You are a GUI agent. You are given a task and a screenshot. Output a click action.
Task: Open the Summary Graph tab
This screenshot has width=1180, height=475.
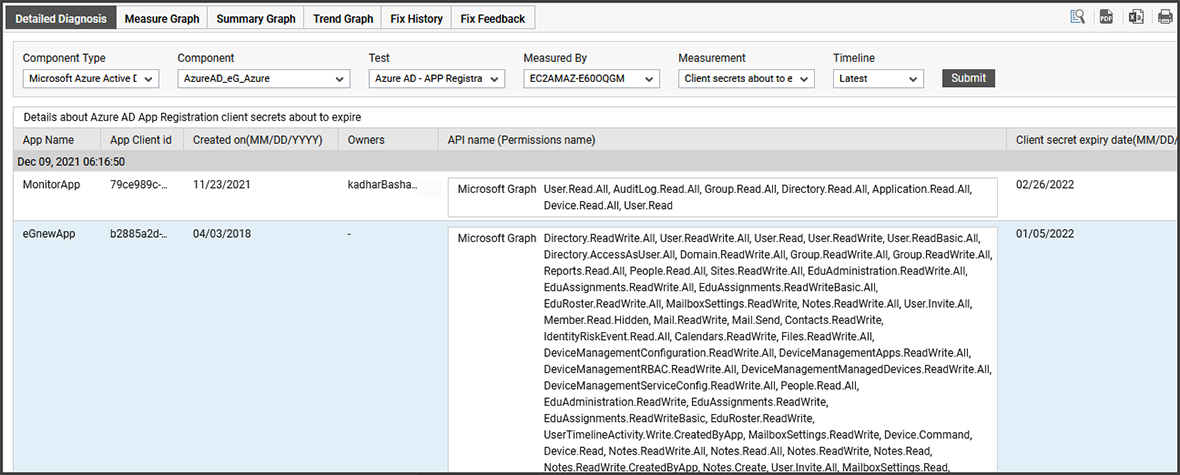256,19
